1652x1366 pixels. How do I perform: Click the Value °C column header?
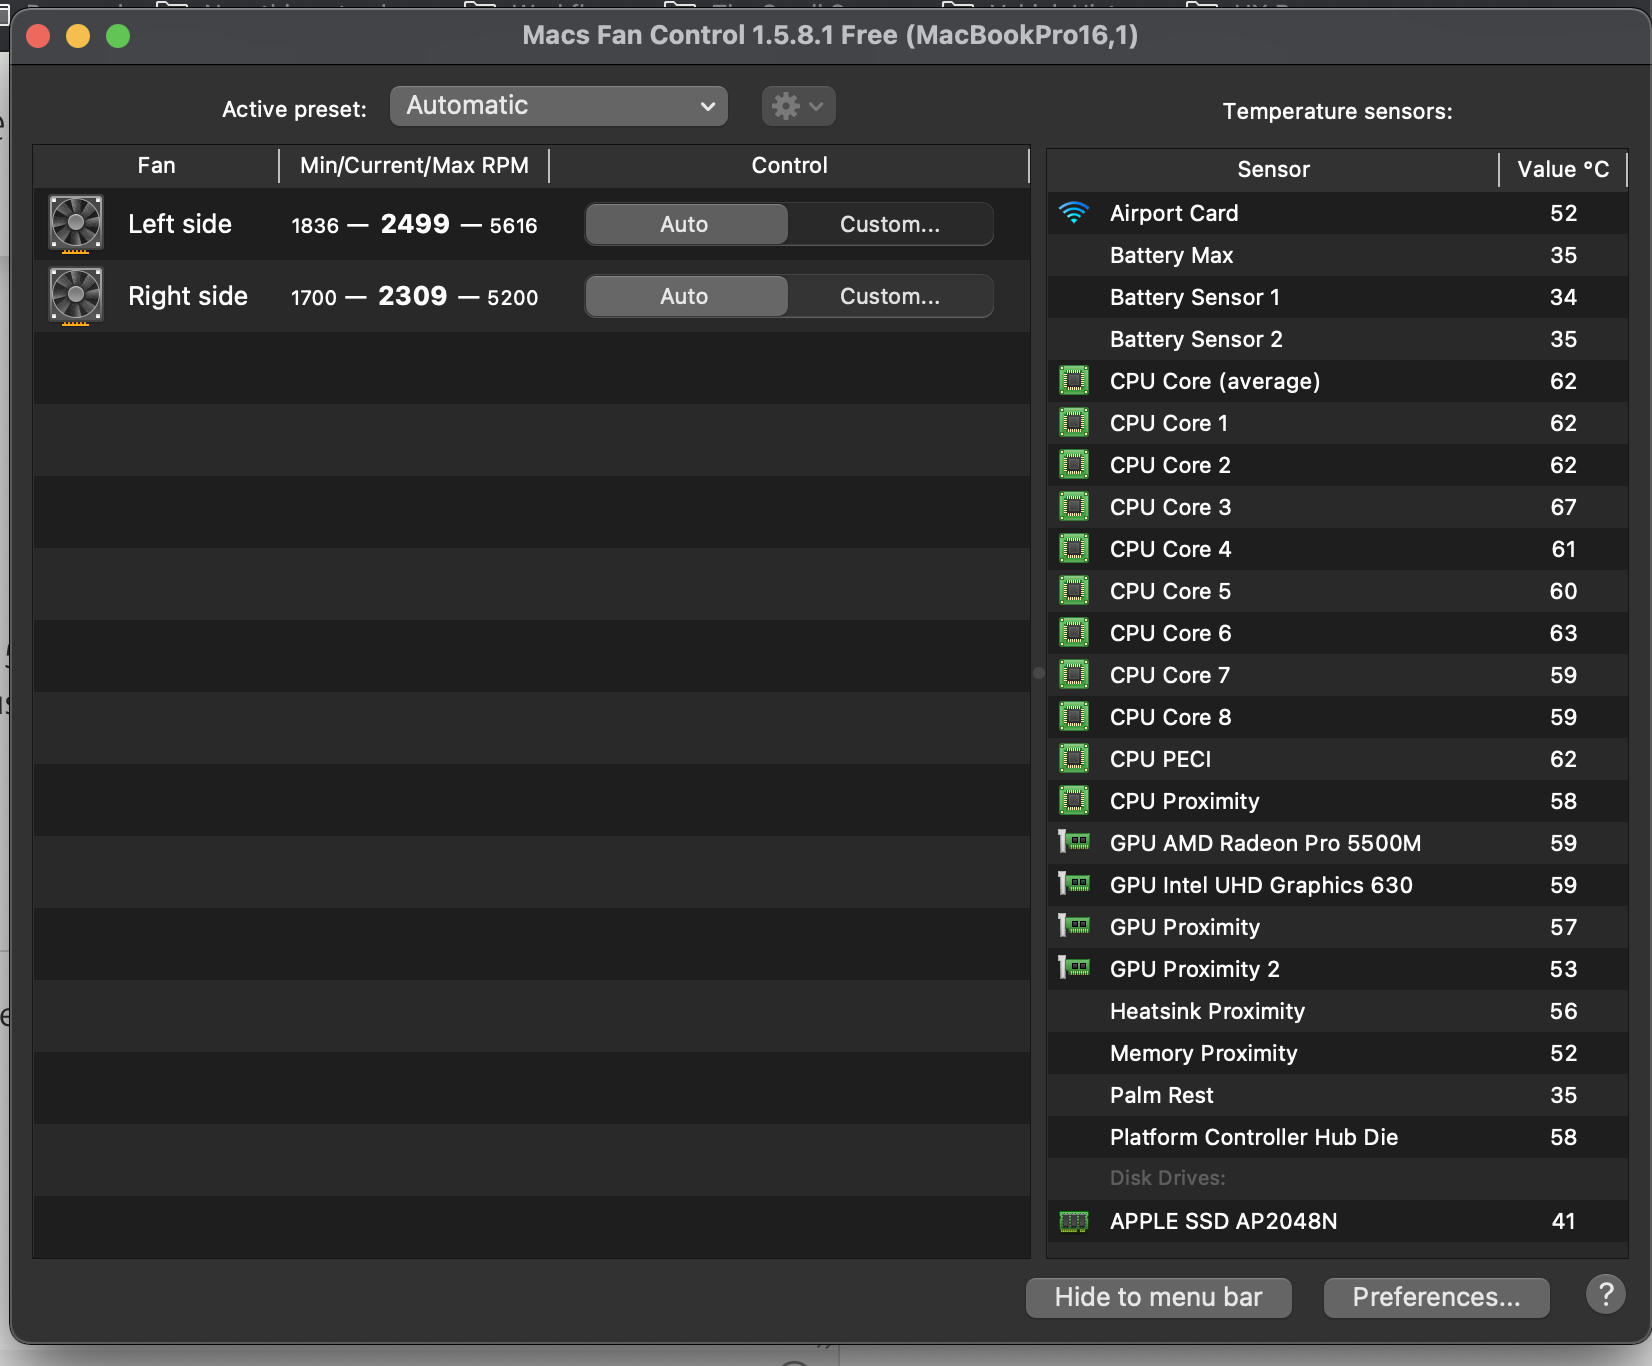[1563, 170]
